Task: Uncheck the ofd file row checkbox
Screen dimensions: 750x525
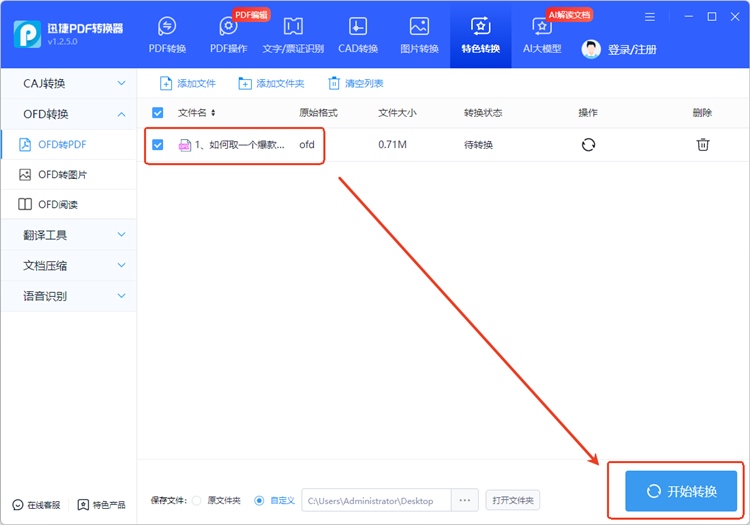Action: [x=157, y=144]
